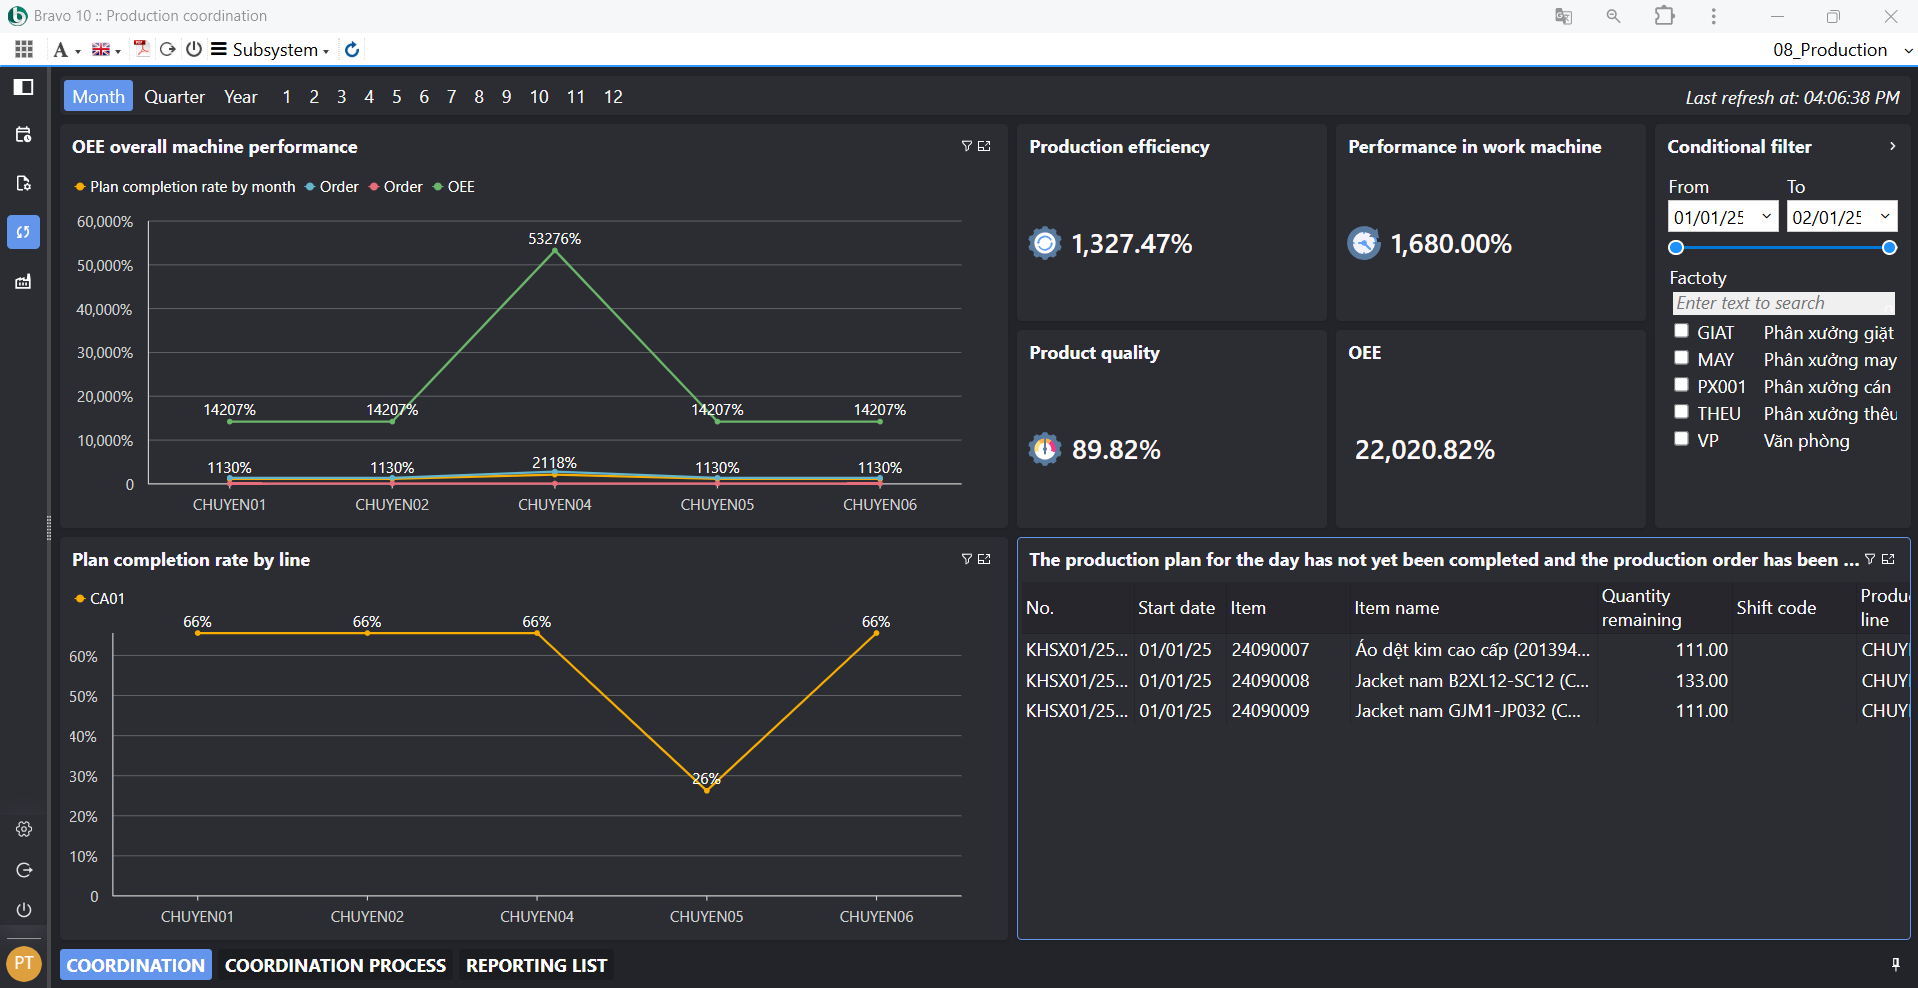Check the GIAT factory checkbox
Viewport: 1918px width, 988px height.
(1681, 331)
